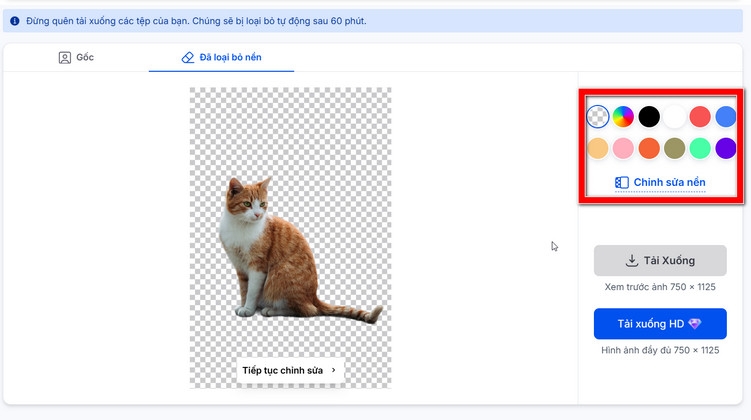
Task: Open the rainbow custom color picker
Action: tap(623, 116)
